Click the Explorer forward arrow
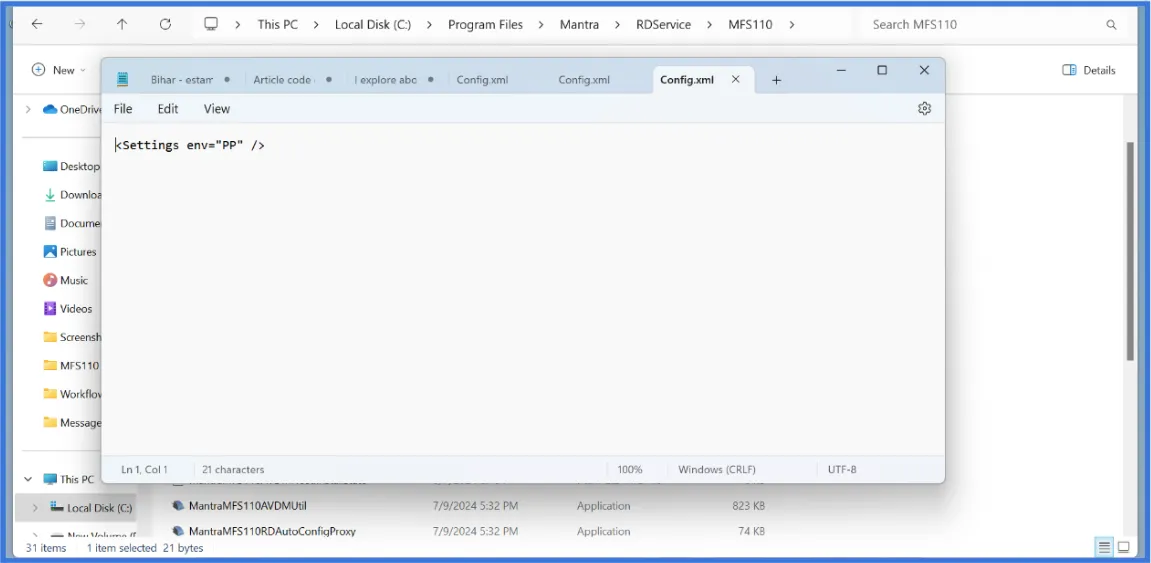The image size is (1151, 563). pyautogui.click(x=79, y=24)
